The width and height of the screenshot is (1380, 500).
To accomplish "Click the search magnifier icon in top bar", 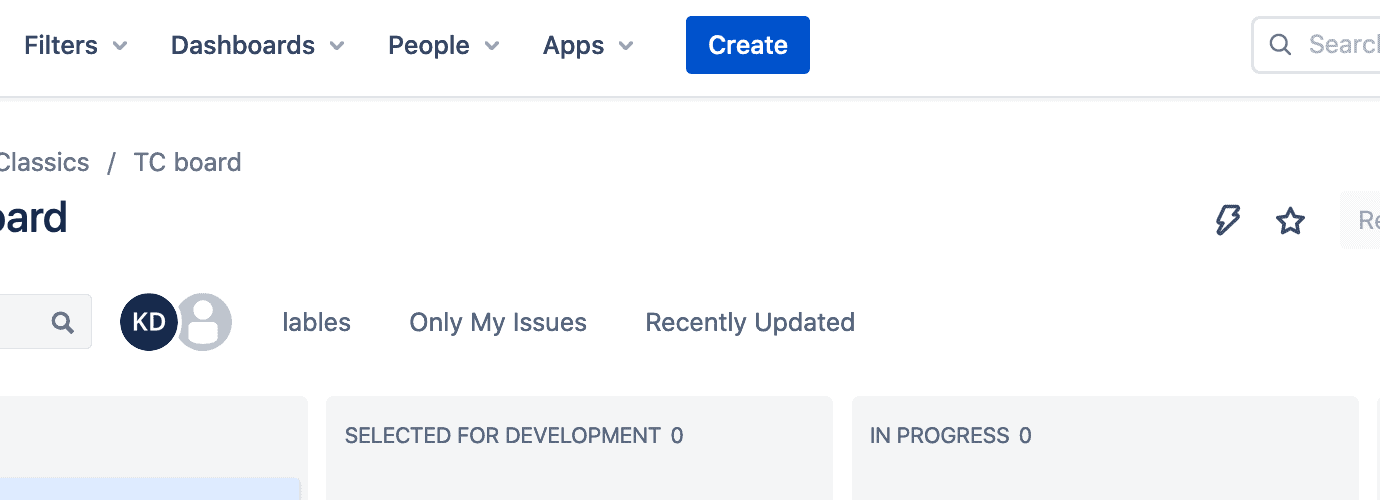I will [x=1280, y=45].
